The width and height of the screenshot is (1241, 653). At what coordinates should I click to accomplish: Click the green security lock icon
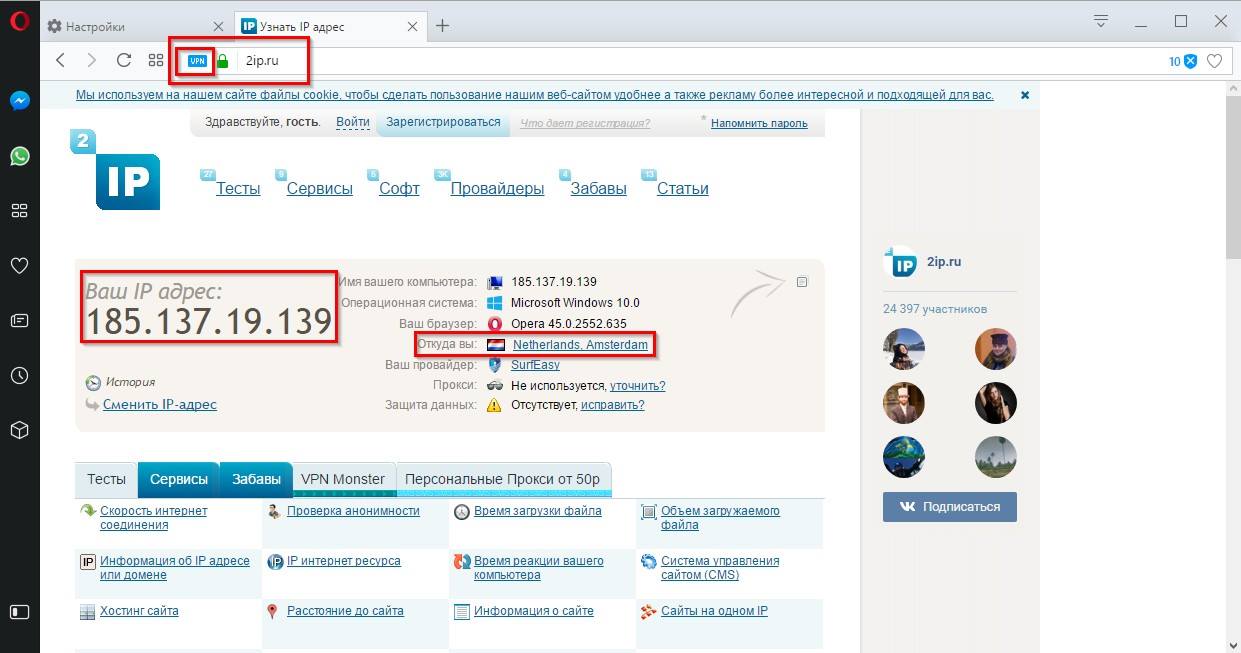(223, 61)
